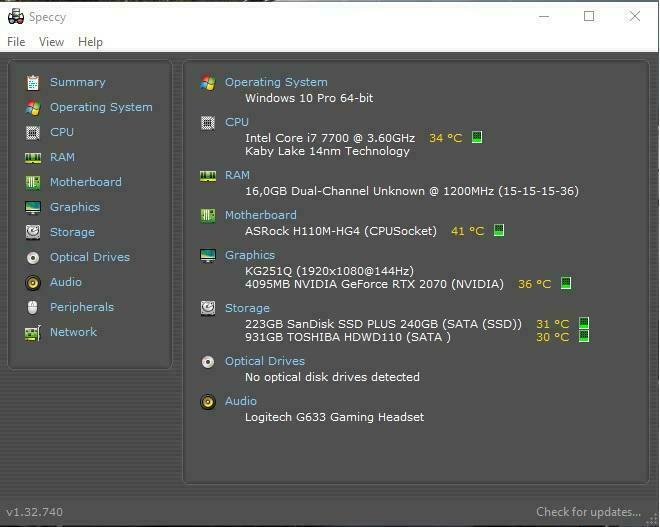The width and height of the screenshot is (660, 527).
Task: Show the RAM sidebar section
Action: tap(62, 157)
